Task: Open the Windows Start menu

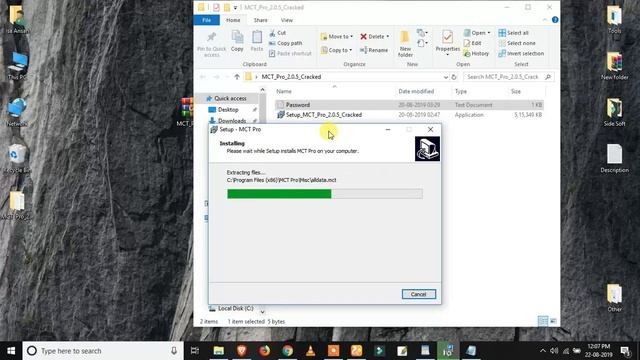Action: click(x=11, y=351)
